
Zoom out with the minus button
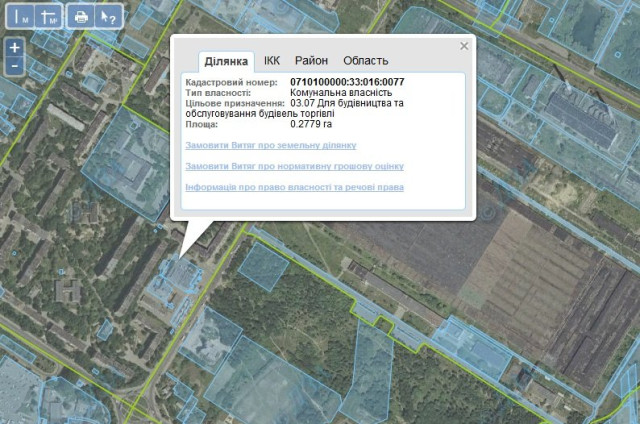coord(14,65)
